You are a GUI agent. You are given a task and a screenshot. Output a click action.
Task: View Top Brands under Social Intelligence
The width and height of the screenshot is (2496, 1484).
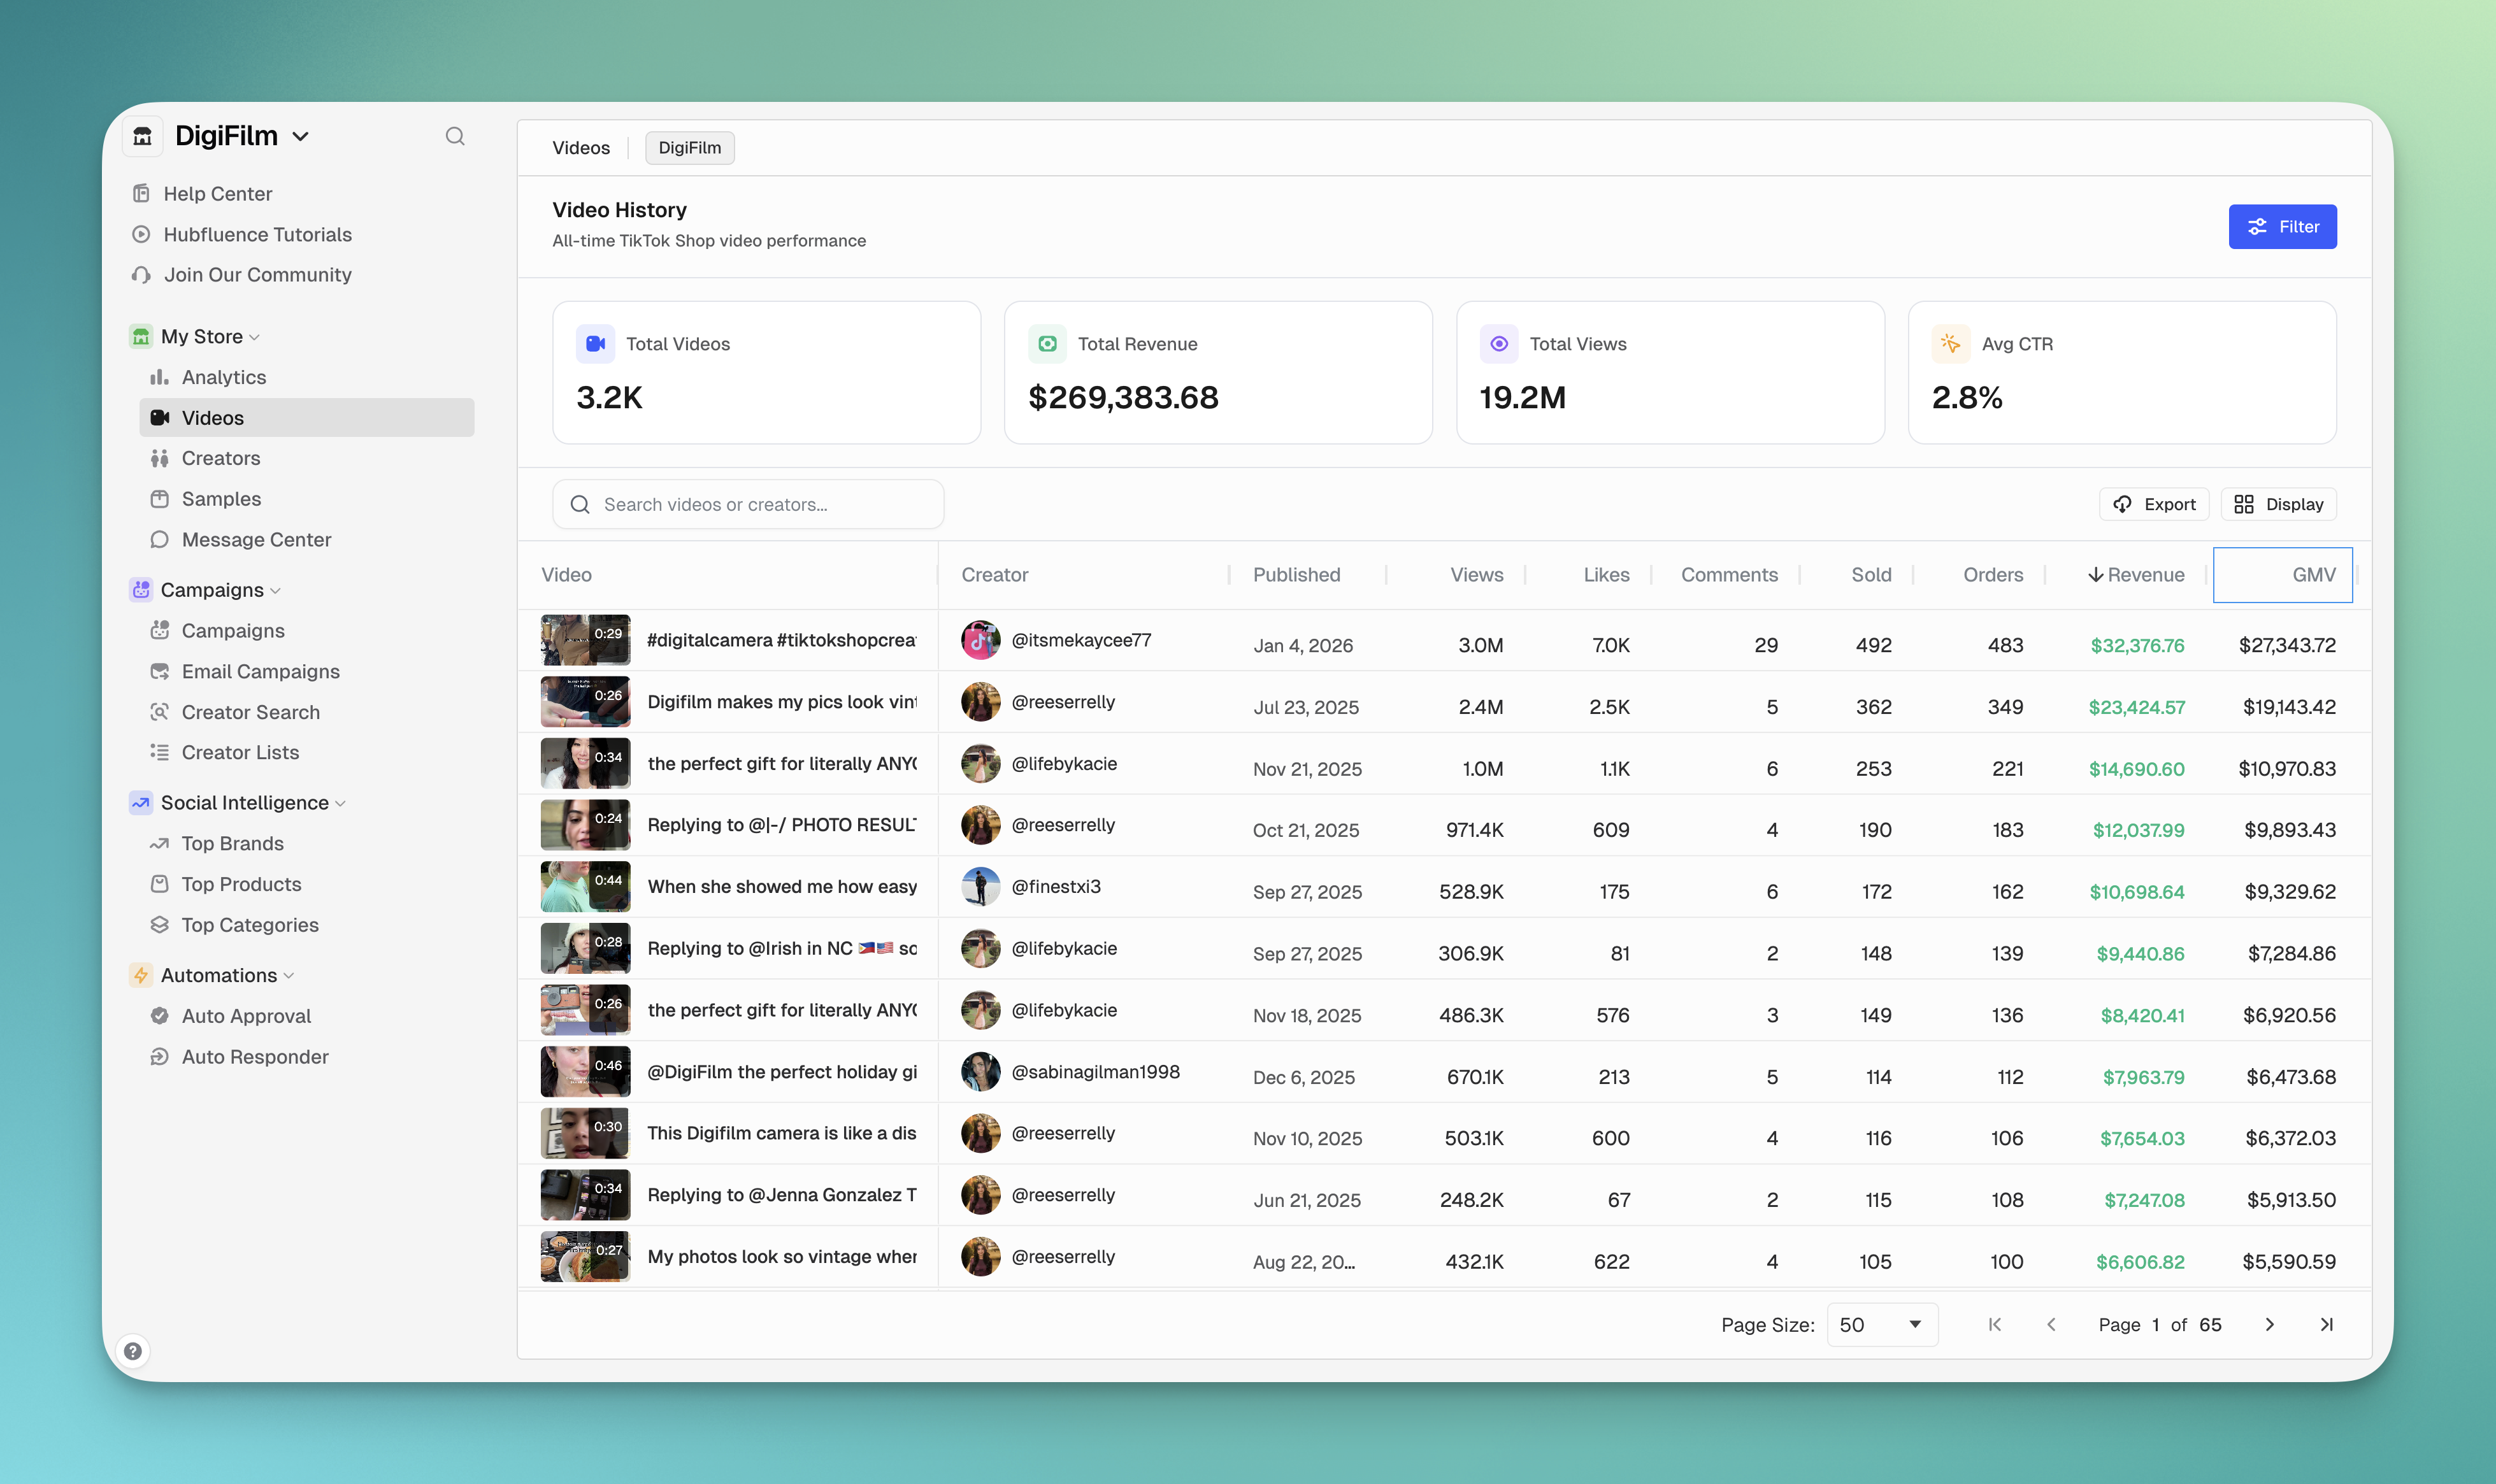(232, 843)
